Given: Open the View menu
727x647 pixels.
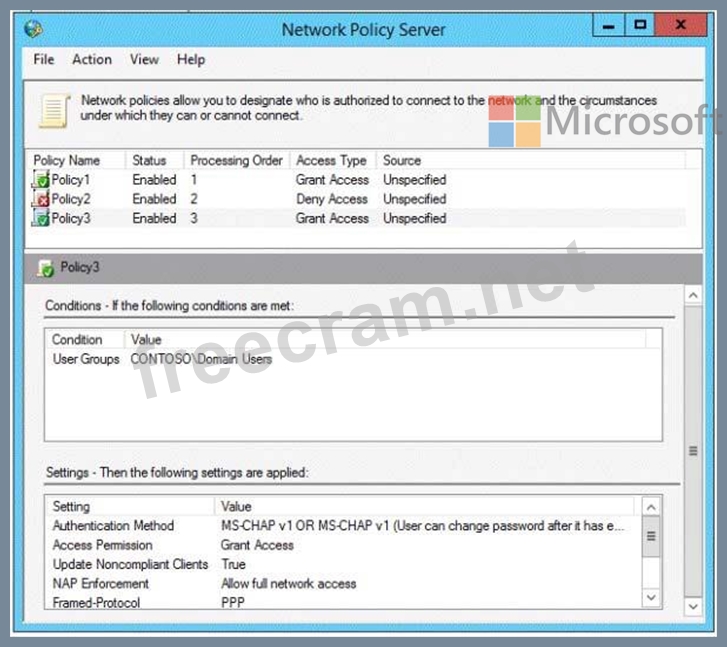Looking at the screenshot, I should 144,59.
